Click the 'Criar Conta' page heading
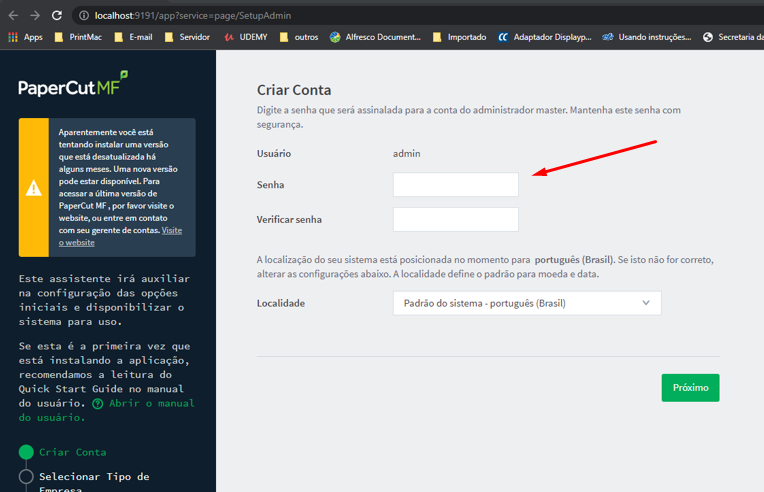 [294, 90]
